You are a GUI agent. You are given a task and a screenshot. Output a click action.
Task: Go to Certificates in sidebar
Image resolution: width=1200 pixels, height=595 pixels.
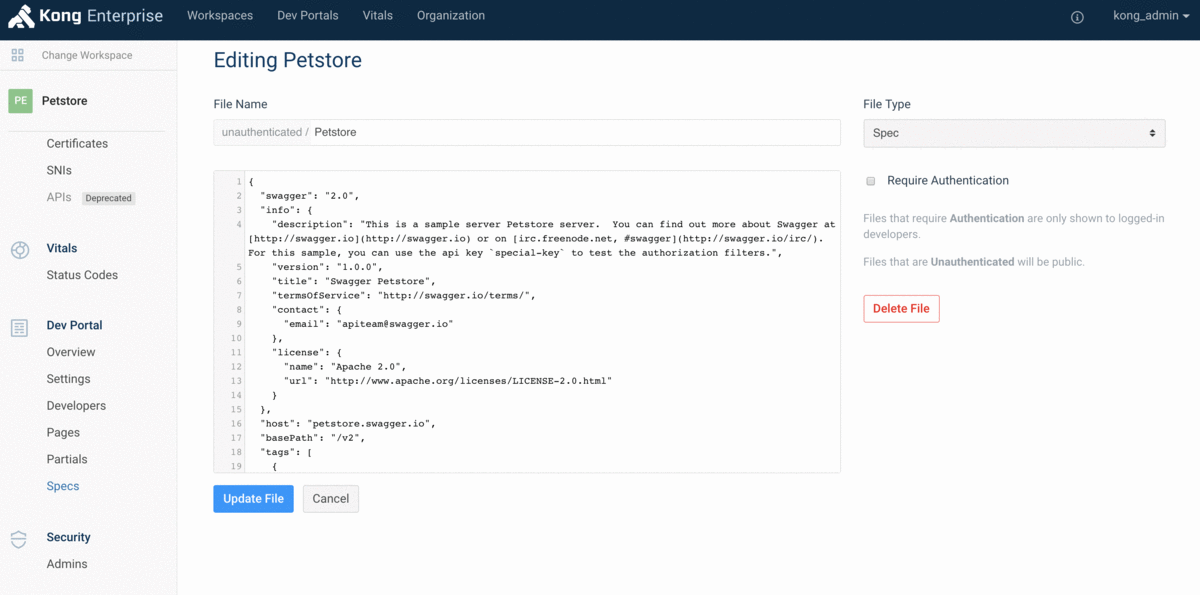tap(77, 144)
